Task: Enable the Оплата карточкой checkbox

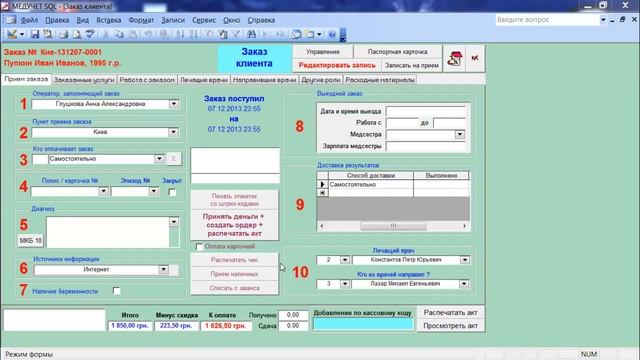Action: coord(199,247)
